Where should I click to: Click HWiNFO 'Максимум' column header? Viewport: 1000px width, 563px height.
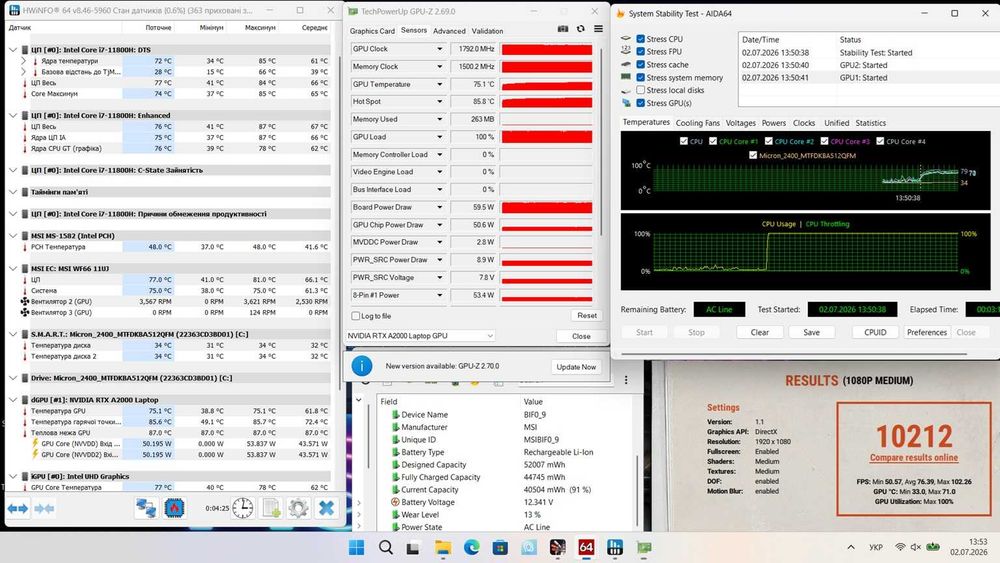(260, 27)
